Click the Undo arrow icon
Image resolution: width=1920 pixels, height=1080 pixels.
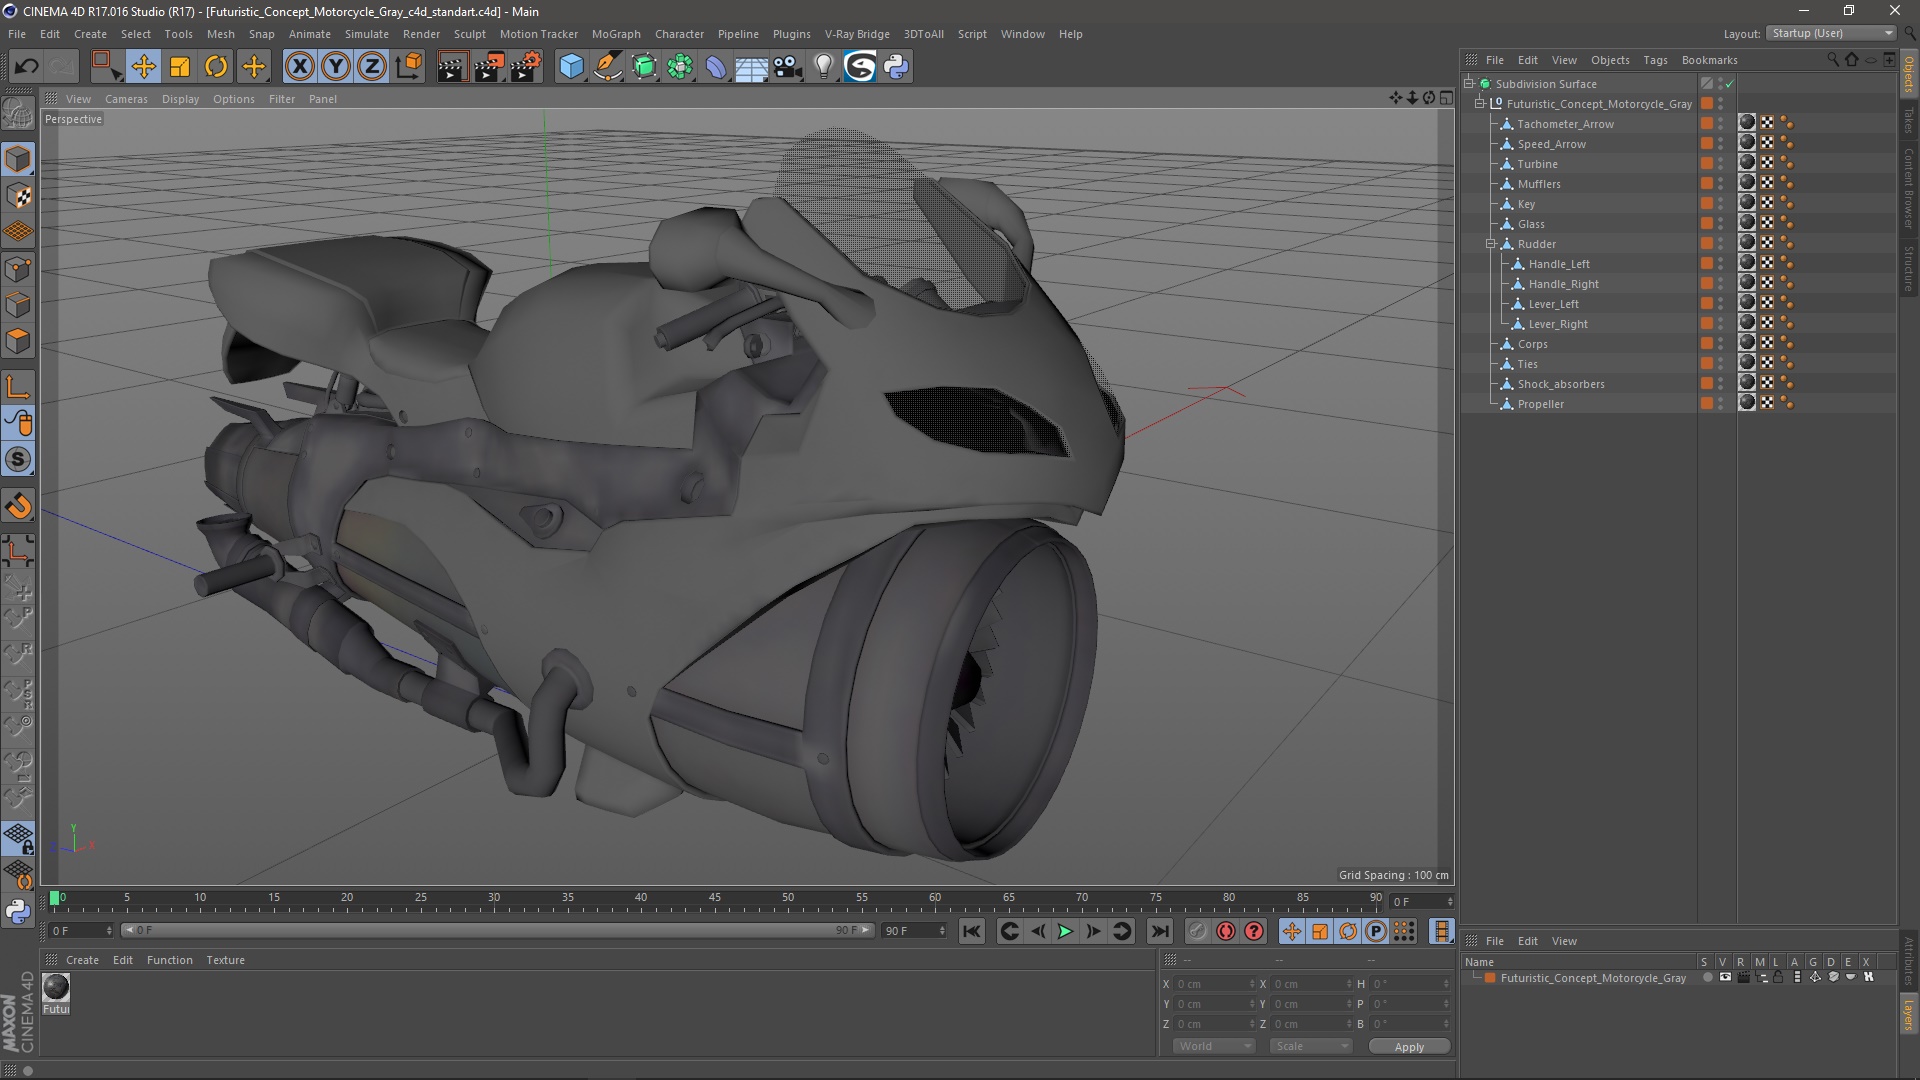27,67
